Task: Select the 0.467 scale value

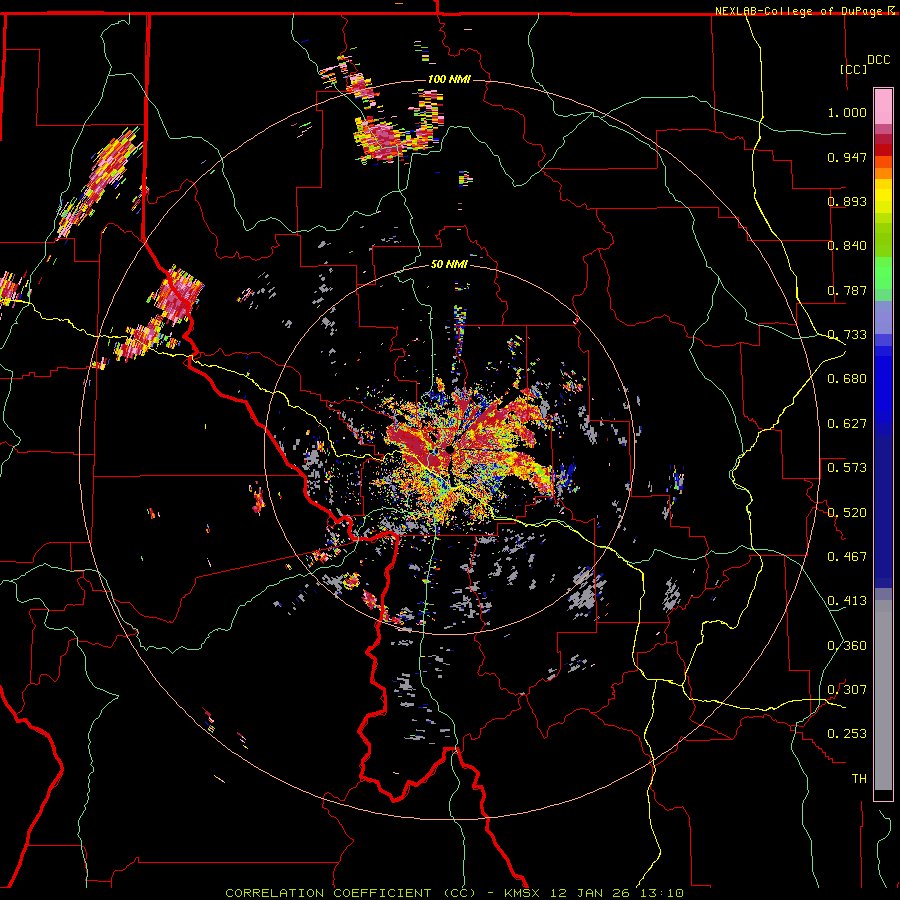Action: [x=847, y=557]
